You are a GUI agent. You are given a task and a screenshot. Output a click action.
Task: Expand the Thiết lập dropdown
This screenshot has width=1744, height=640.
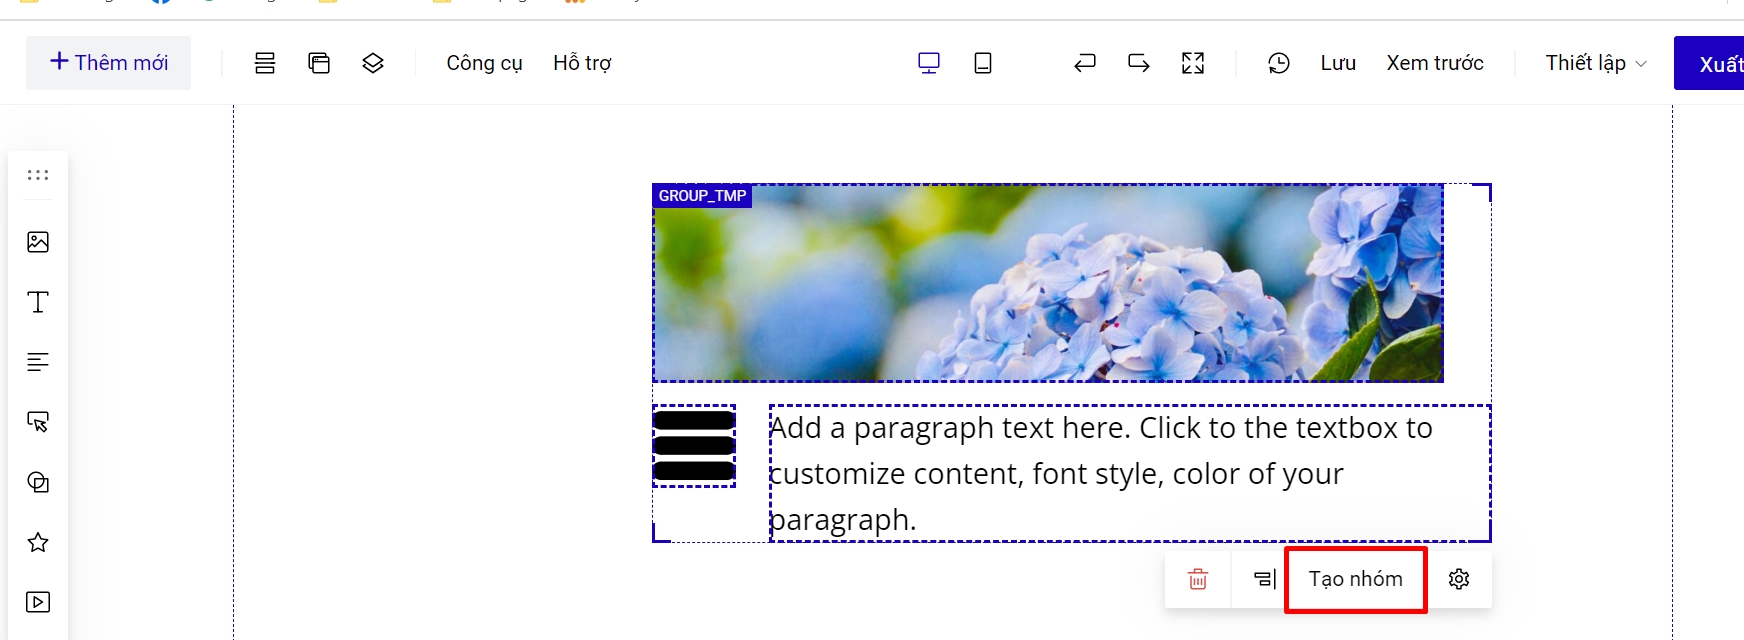click(1595, 63)
